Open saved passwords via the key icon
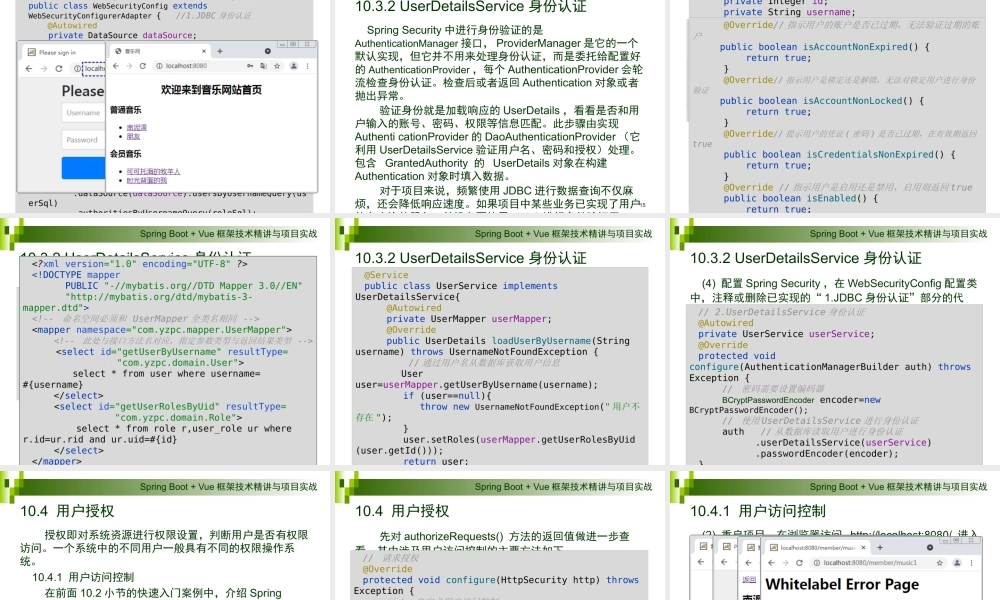 251,65
